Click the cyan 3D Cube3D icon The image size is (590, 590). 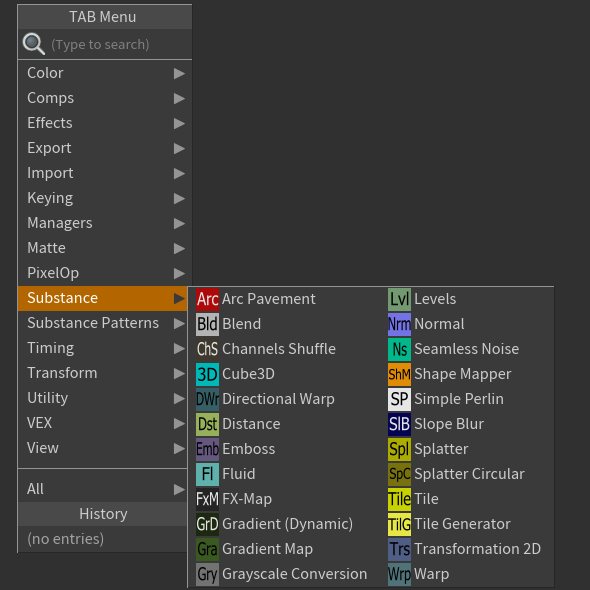tap(207, 374)
